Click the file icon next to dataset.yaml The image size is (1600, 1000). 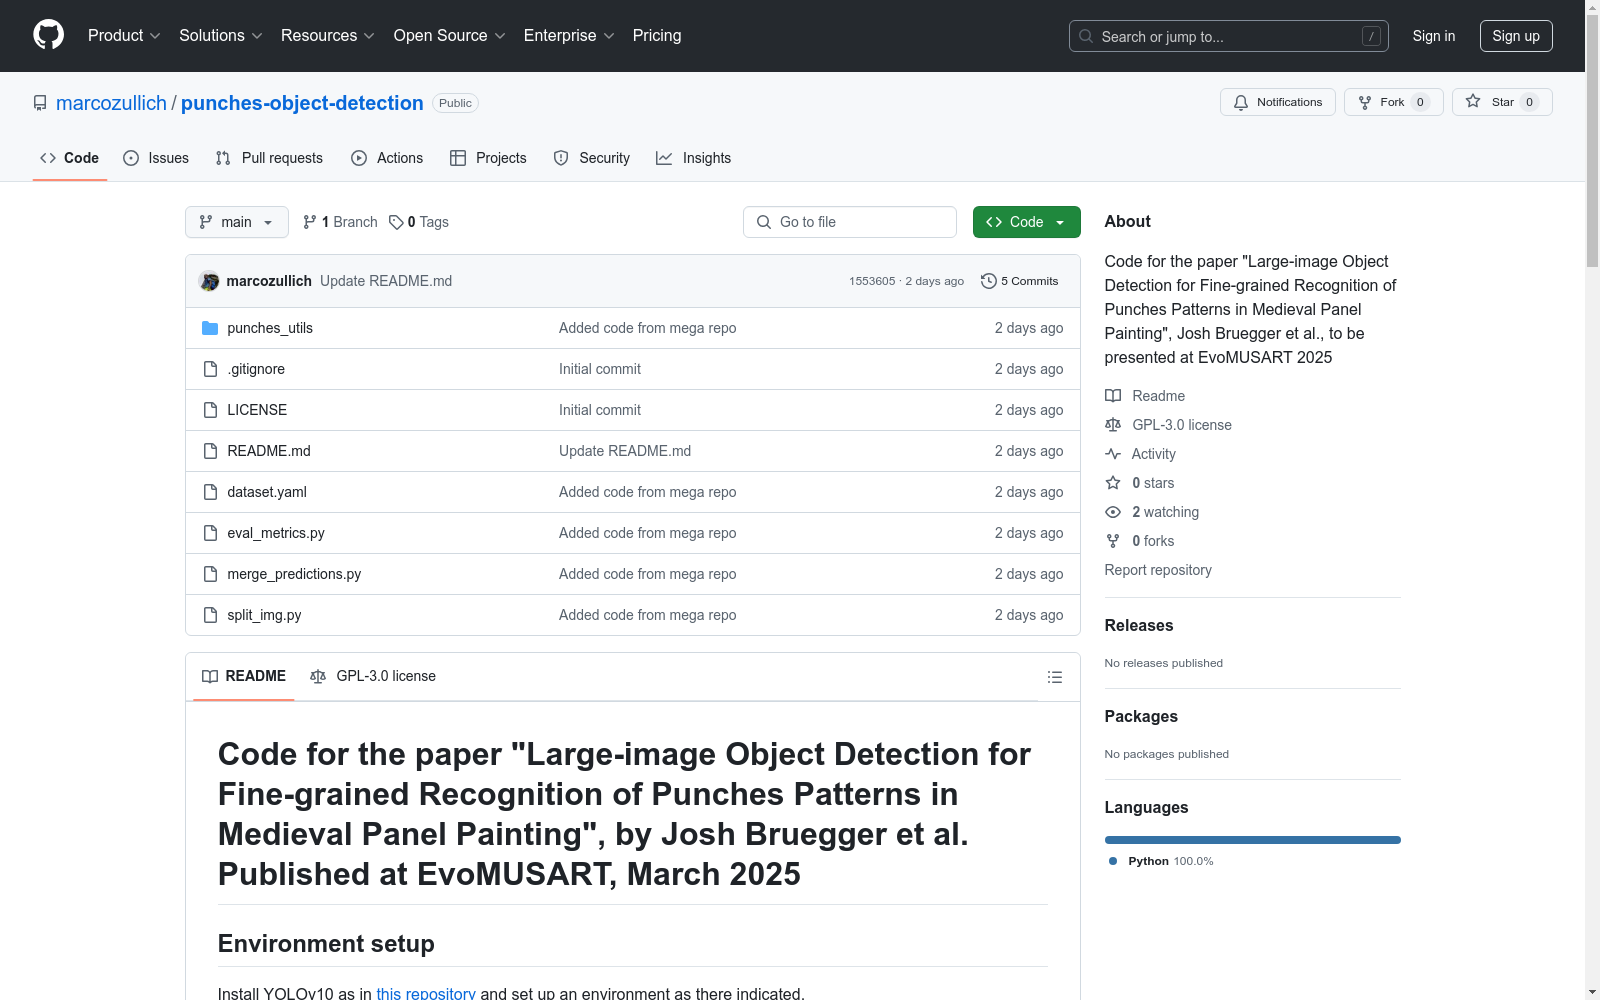pos(210,492)
